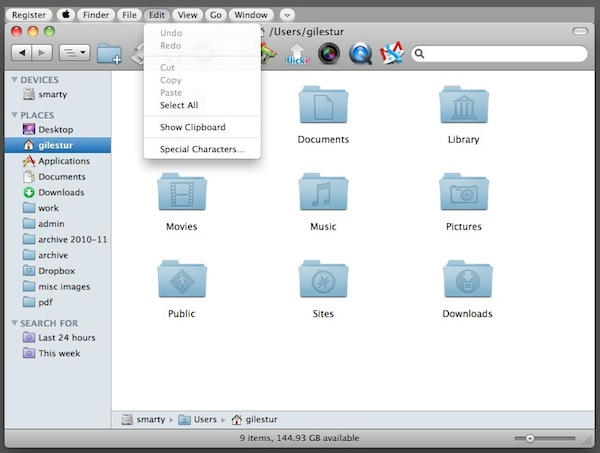Collapse the DEVICES sidebar section
The image size is (600, 453).
click(x=14, y=80)
